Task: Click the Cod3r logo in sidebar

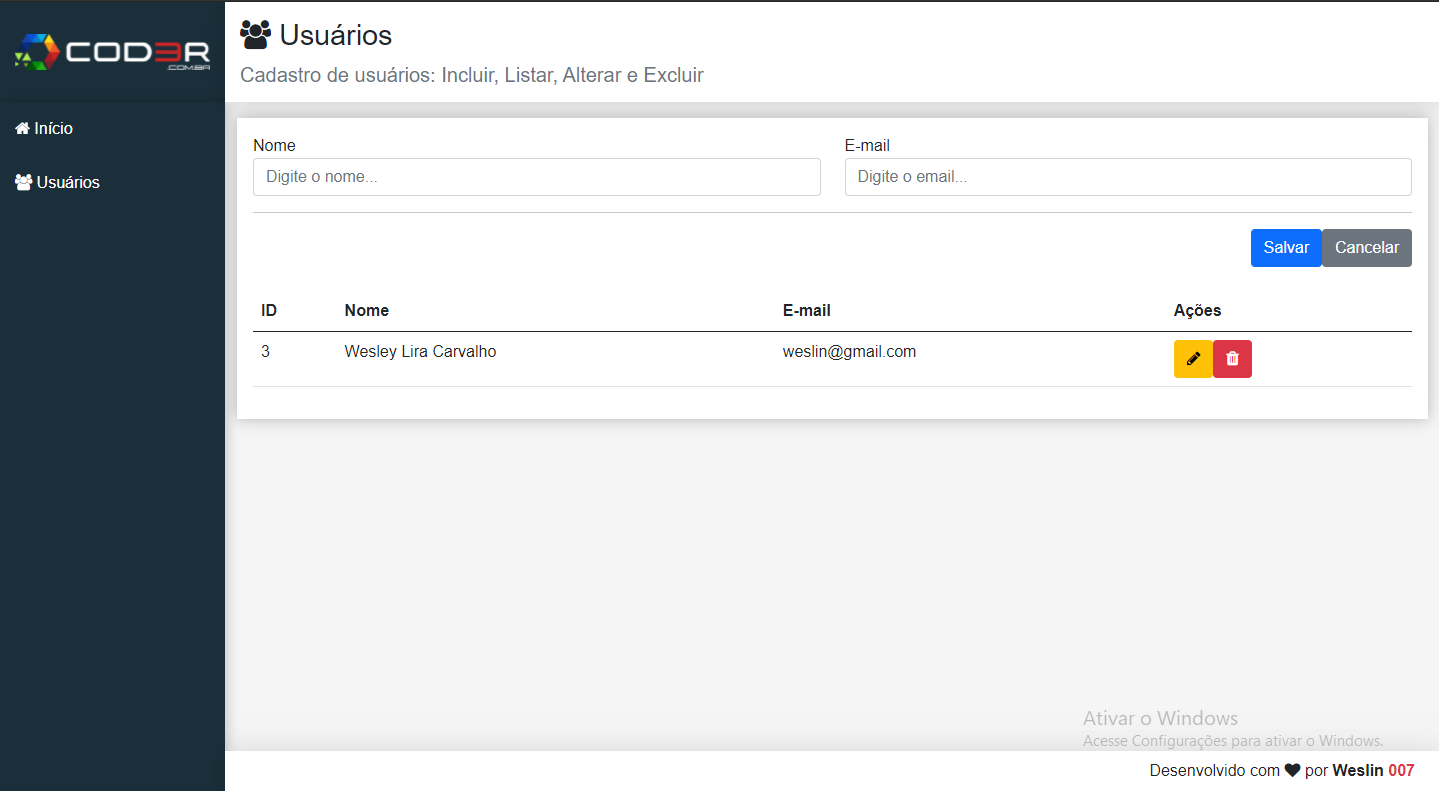Action: tap(112, 51)
